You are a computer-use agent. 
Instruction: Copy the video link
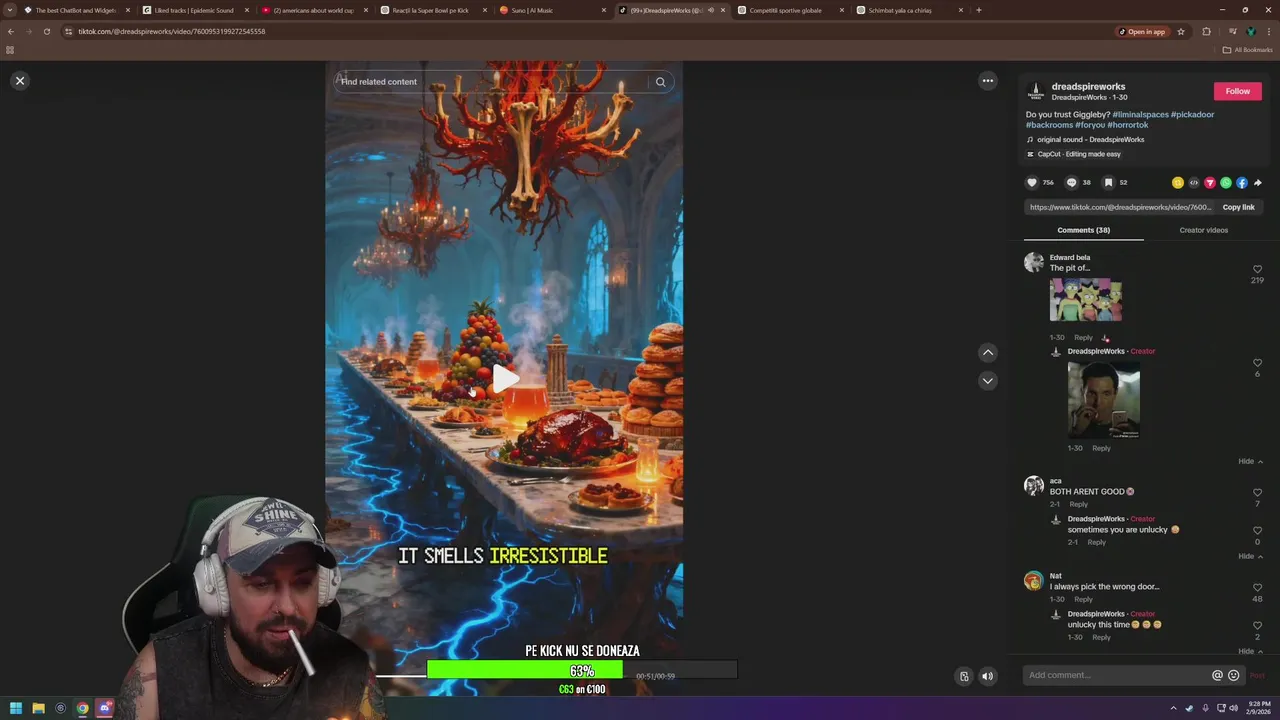1238,207
